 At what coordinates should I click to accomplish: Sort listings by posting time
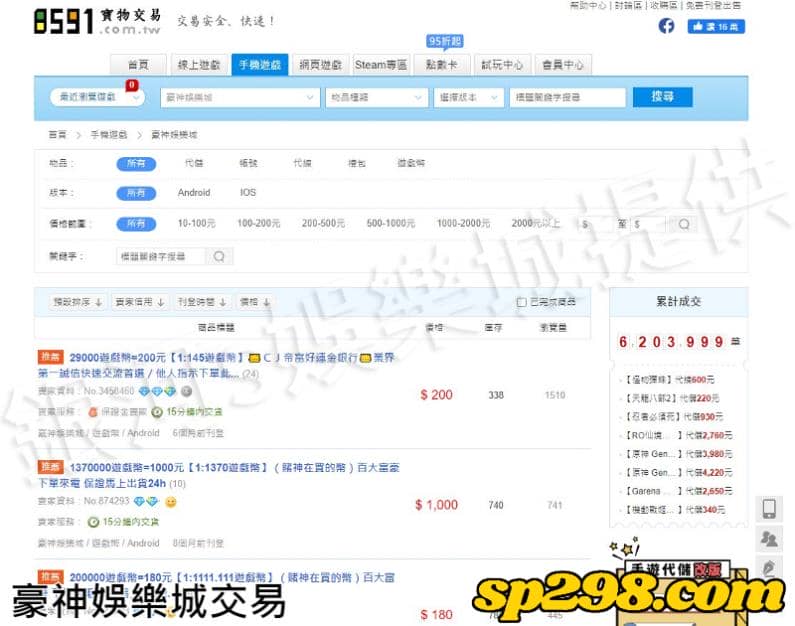coord(202,302)
